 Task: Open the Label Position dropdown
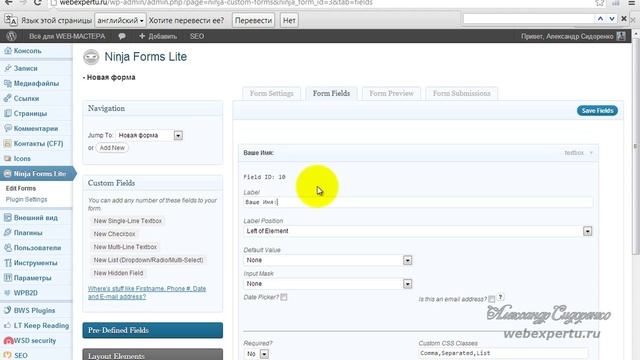[x=418, y=231]
